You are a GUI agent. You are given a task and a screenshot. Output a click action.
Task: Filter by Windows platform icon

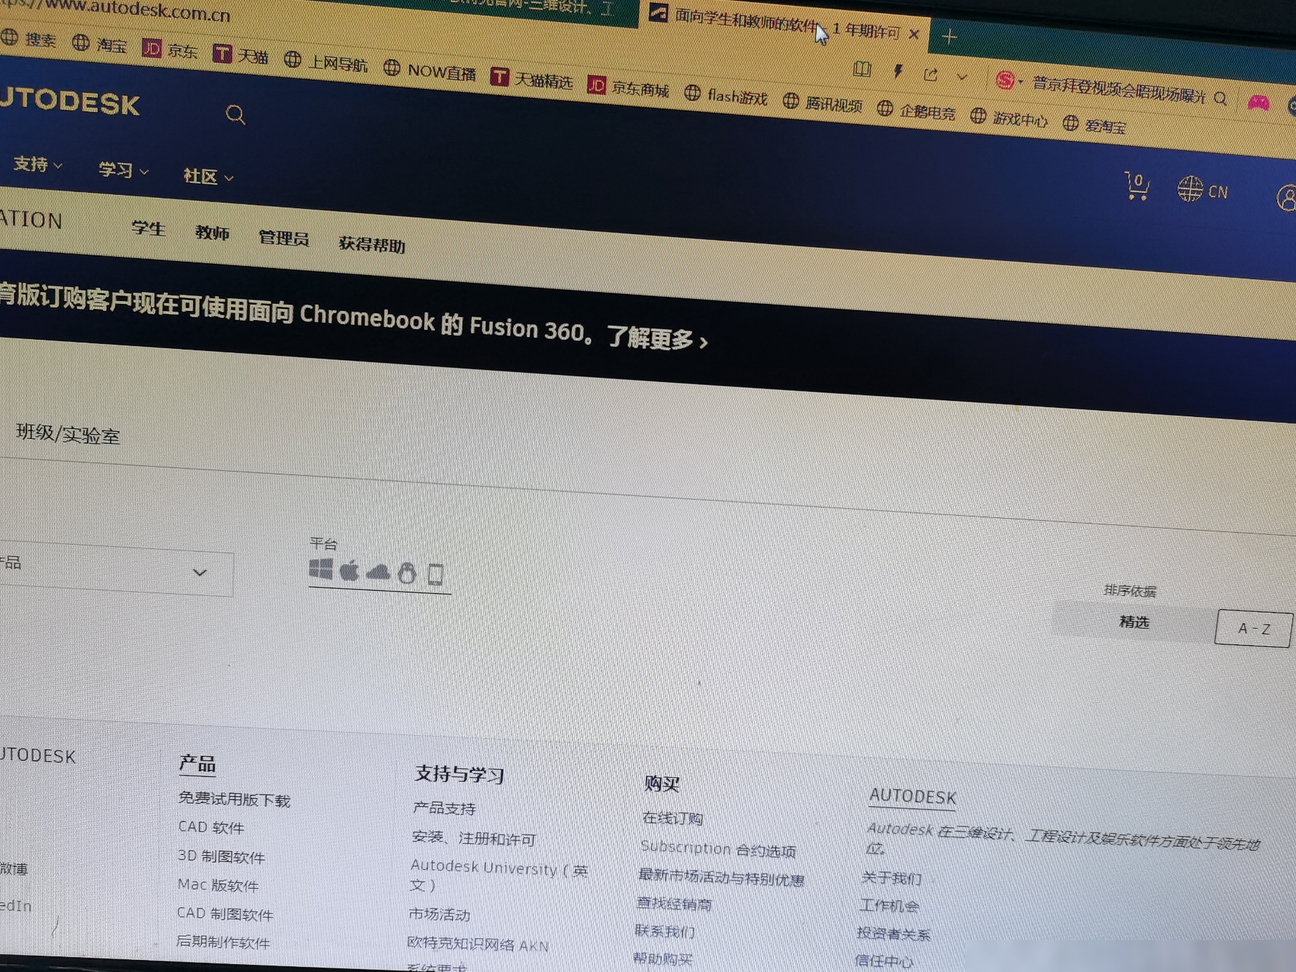(x=321, y=569)
